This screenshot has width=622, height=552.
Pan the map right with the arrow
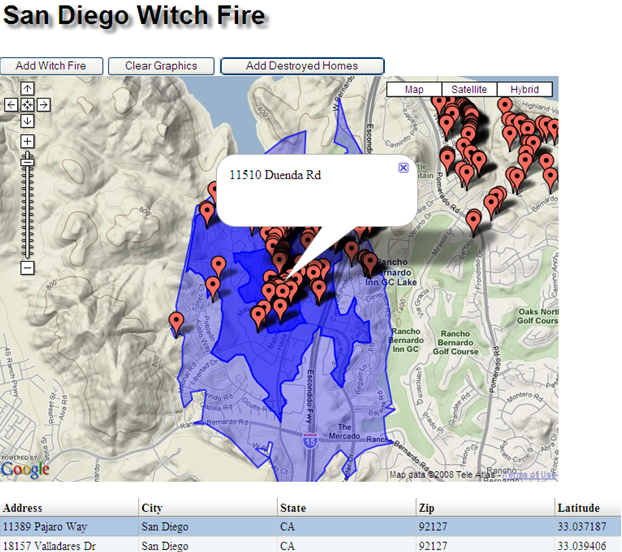44,105
